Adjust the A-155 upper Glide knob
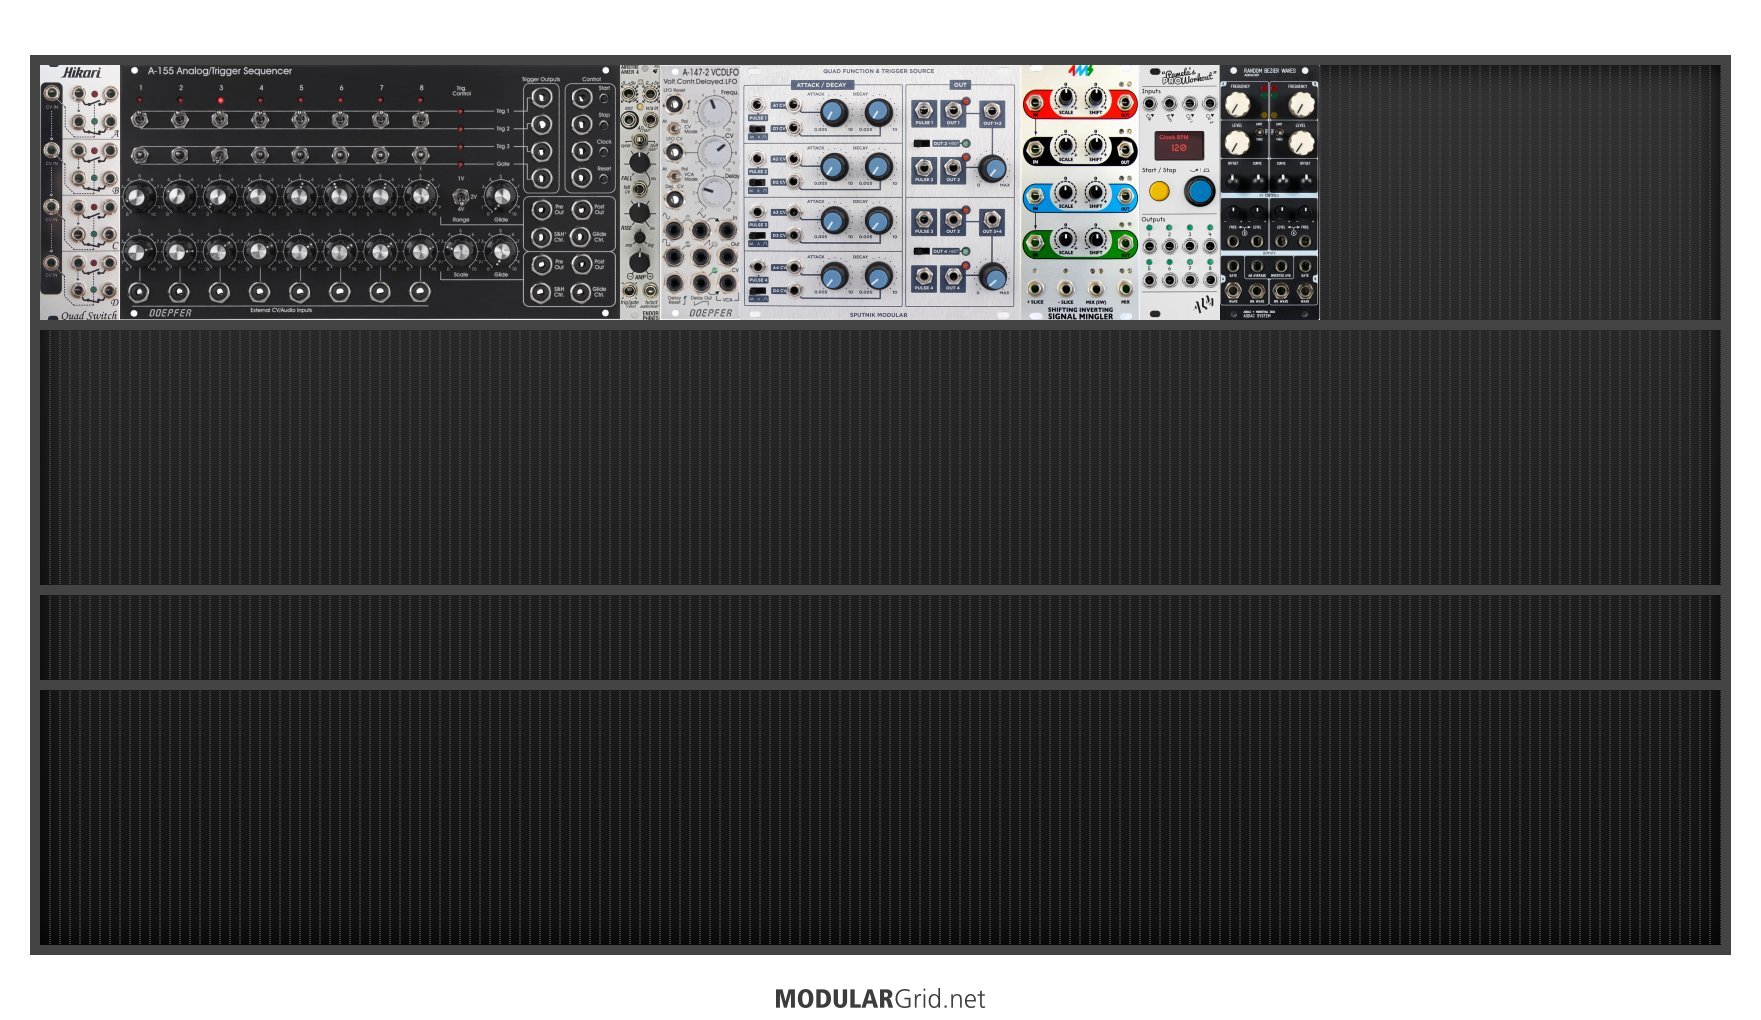 [500, 196]
